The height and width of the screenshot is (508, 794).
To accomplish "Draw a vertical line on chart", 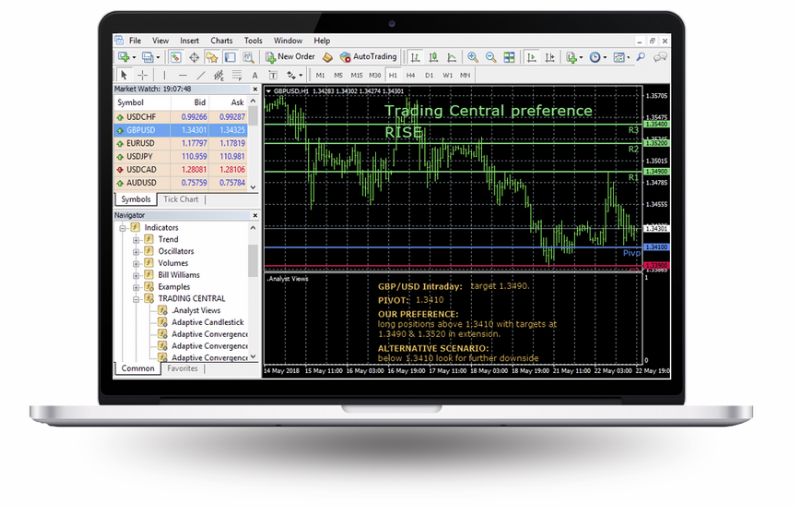I will 166,75.
